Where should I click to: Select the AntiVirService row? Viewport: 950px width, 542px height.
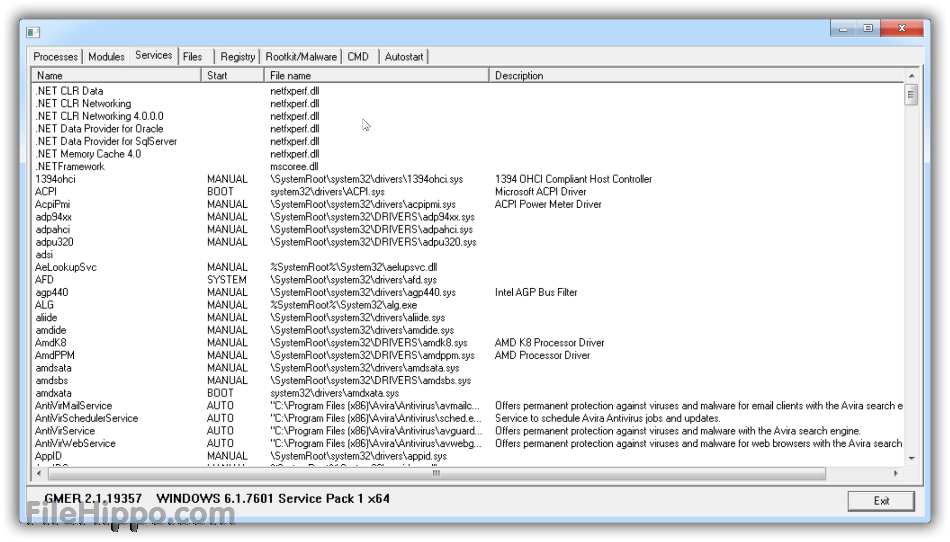468,431
